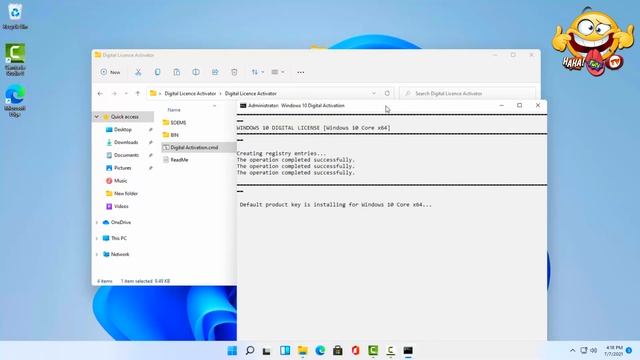This screenshot has width=640, height=360.
Task: Open the See more three-dots menu
Action: tap(300, 72)
